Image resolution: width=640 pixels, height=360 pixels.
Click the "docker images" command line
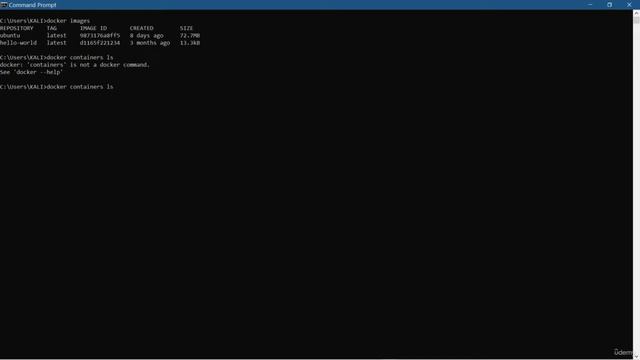[45, 21]
